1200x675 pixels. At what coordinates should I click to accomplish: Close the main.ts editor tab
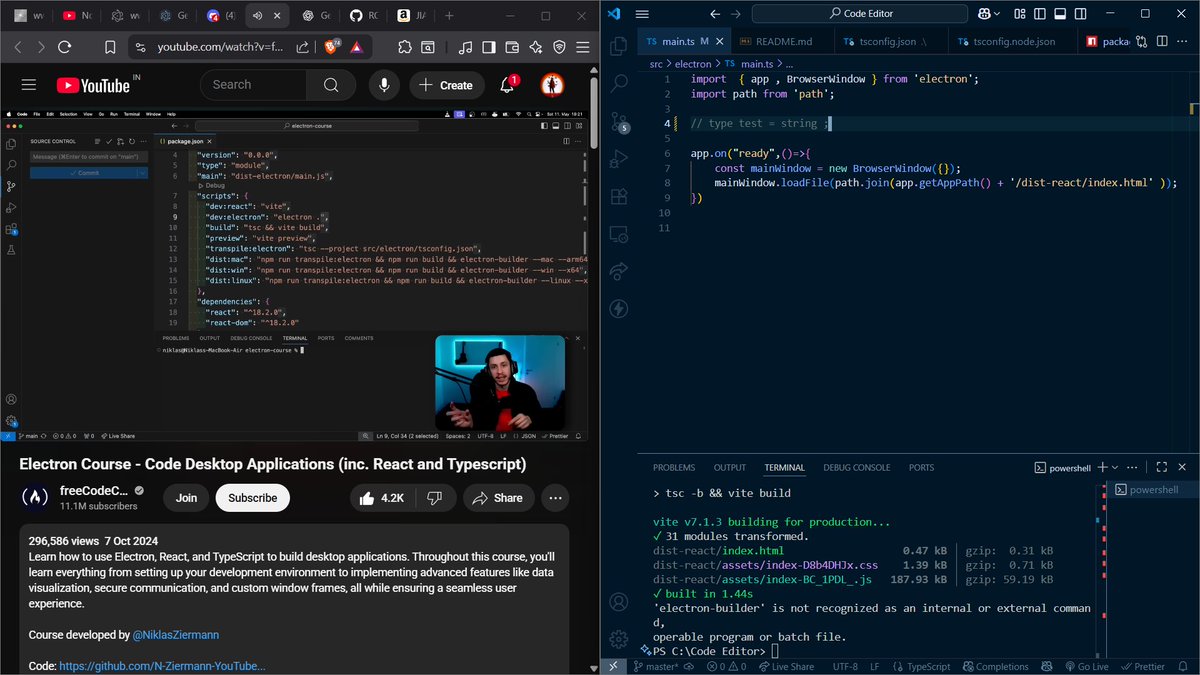(x=722, y=41)
